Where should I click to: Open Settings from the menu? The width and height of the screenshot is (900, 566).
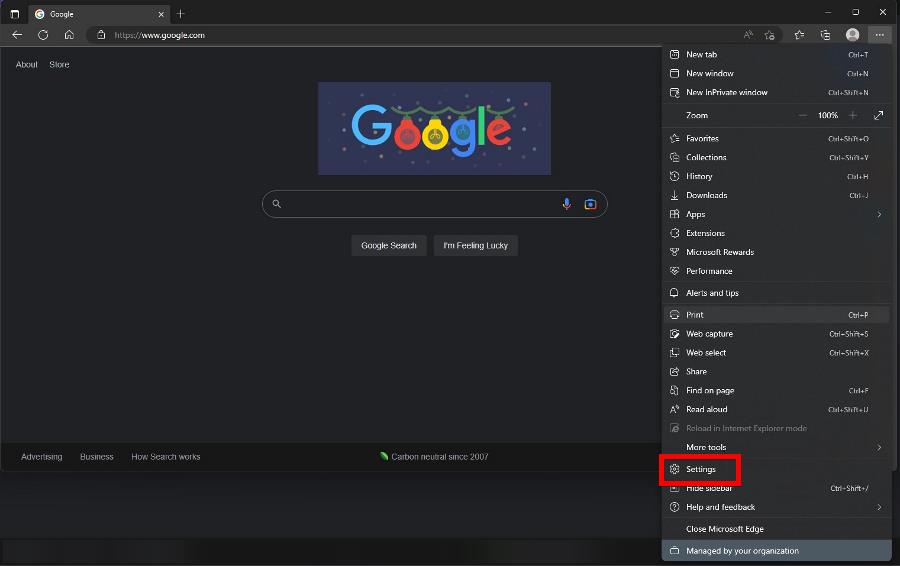(777, 469)
